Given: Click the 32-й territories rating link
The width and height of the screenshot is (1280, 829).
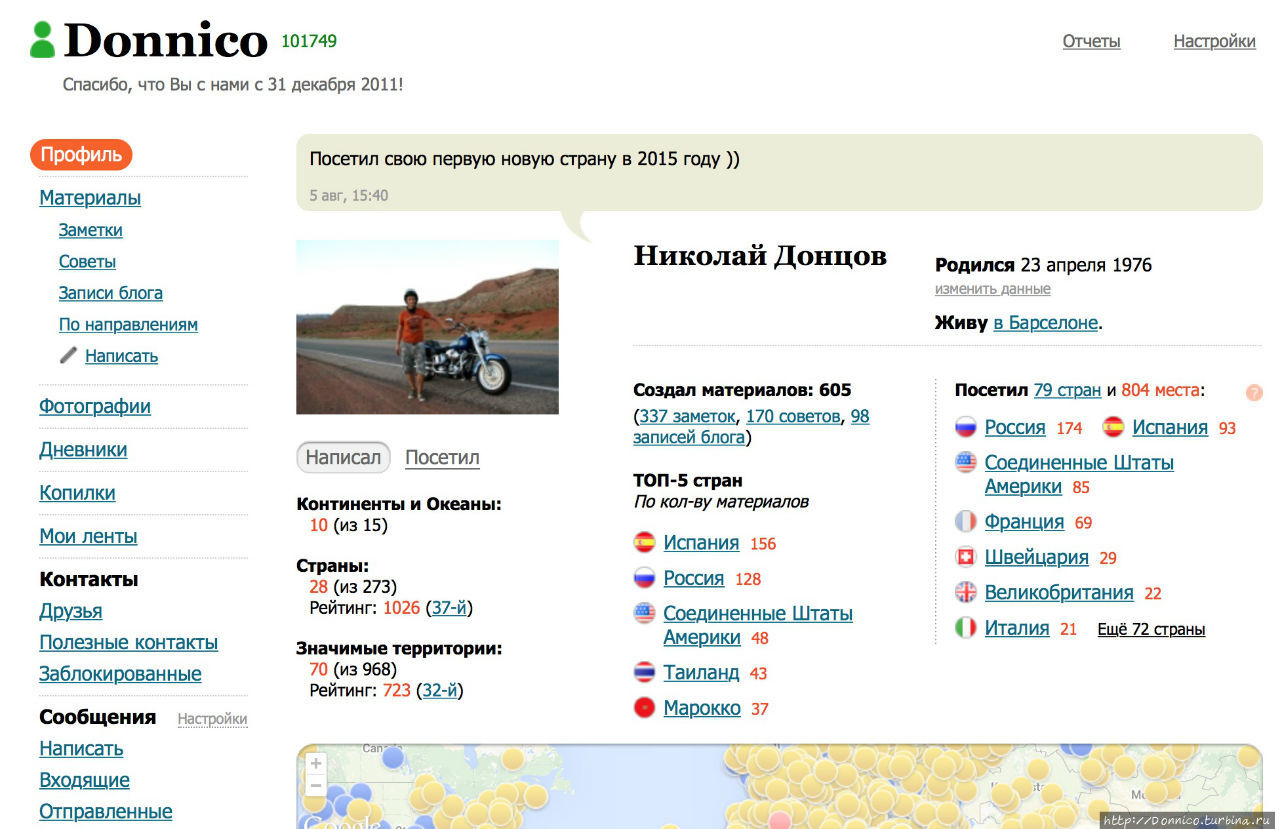Looking at the screenshot, I should [x=442, y=690].
